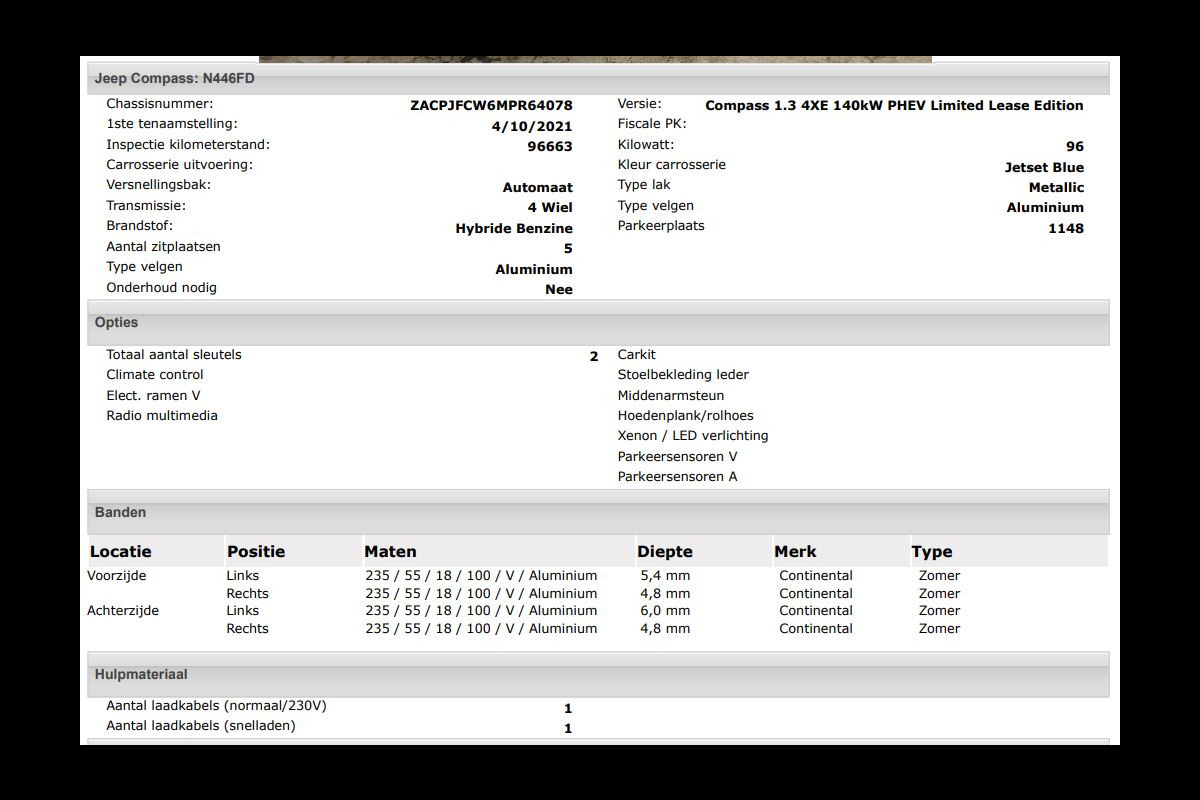Click the Aantal laadkabels (snelladen) label
Screen dimensions: 1200x800
201,726
